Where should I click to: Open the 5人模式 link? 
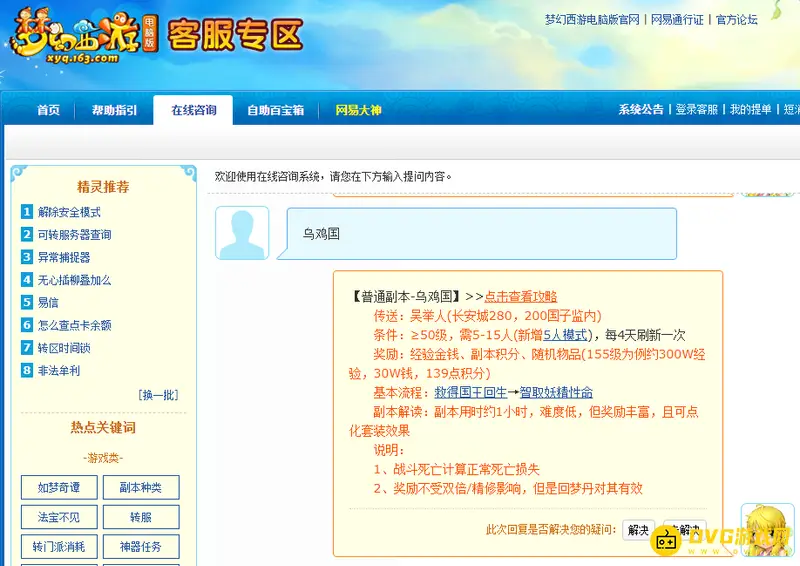565,335
